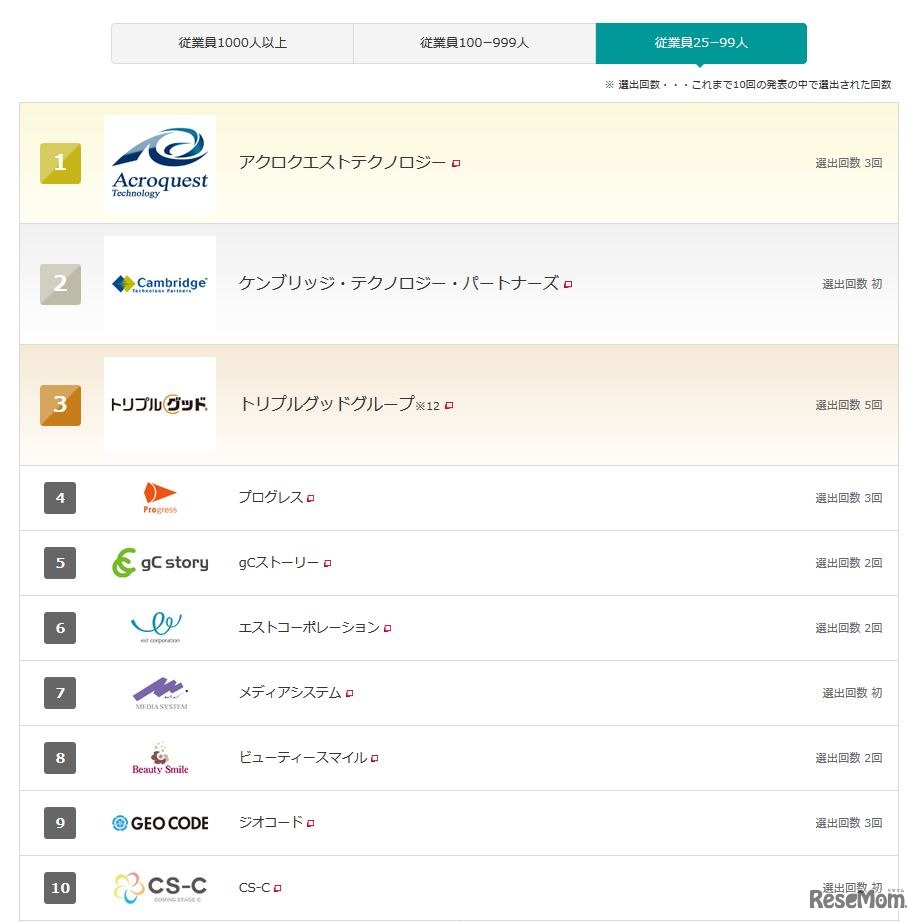Click the rank 1 badge
920x922 pixels.
60,162
